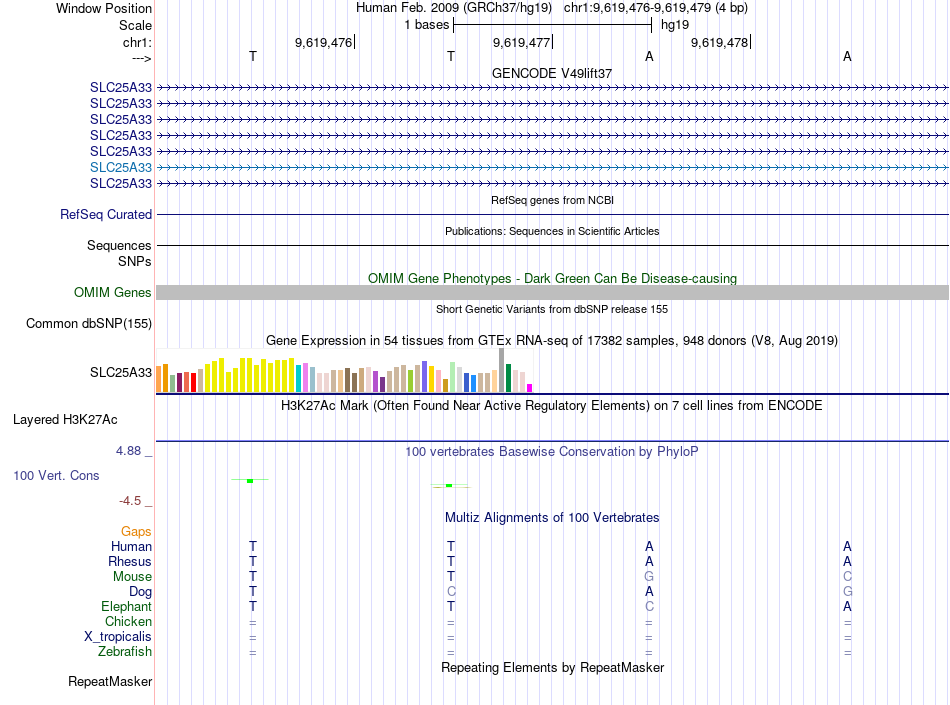The image size is (950, 705).
Task: Click the 'OMIM Genes' side label
Action: [x=113, y=293]
